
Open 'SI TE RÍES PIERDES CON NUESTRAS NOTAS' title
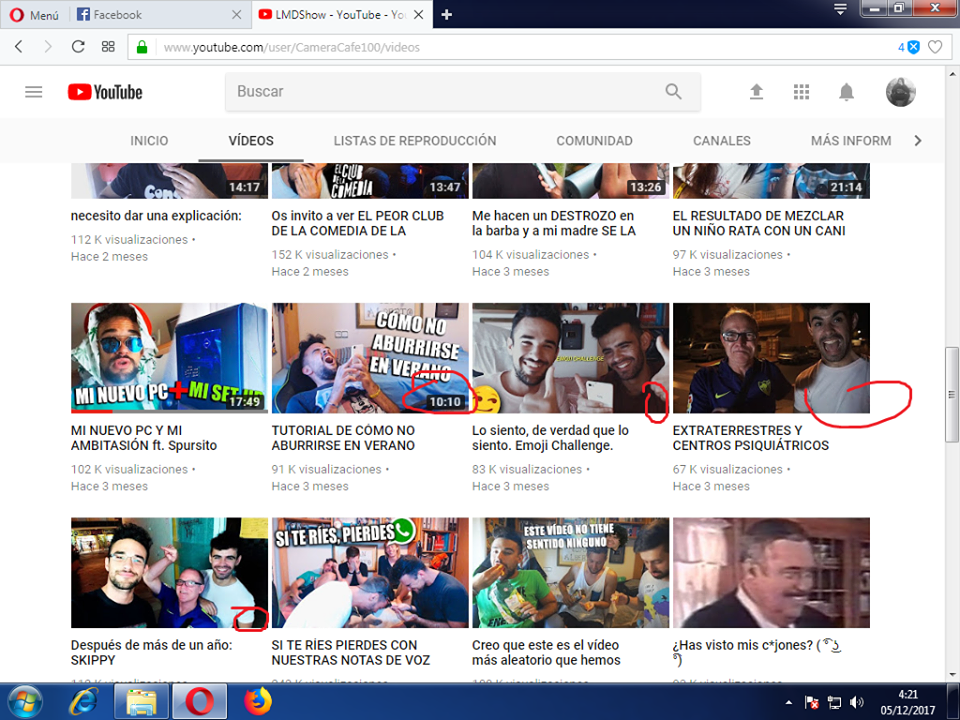351,653
